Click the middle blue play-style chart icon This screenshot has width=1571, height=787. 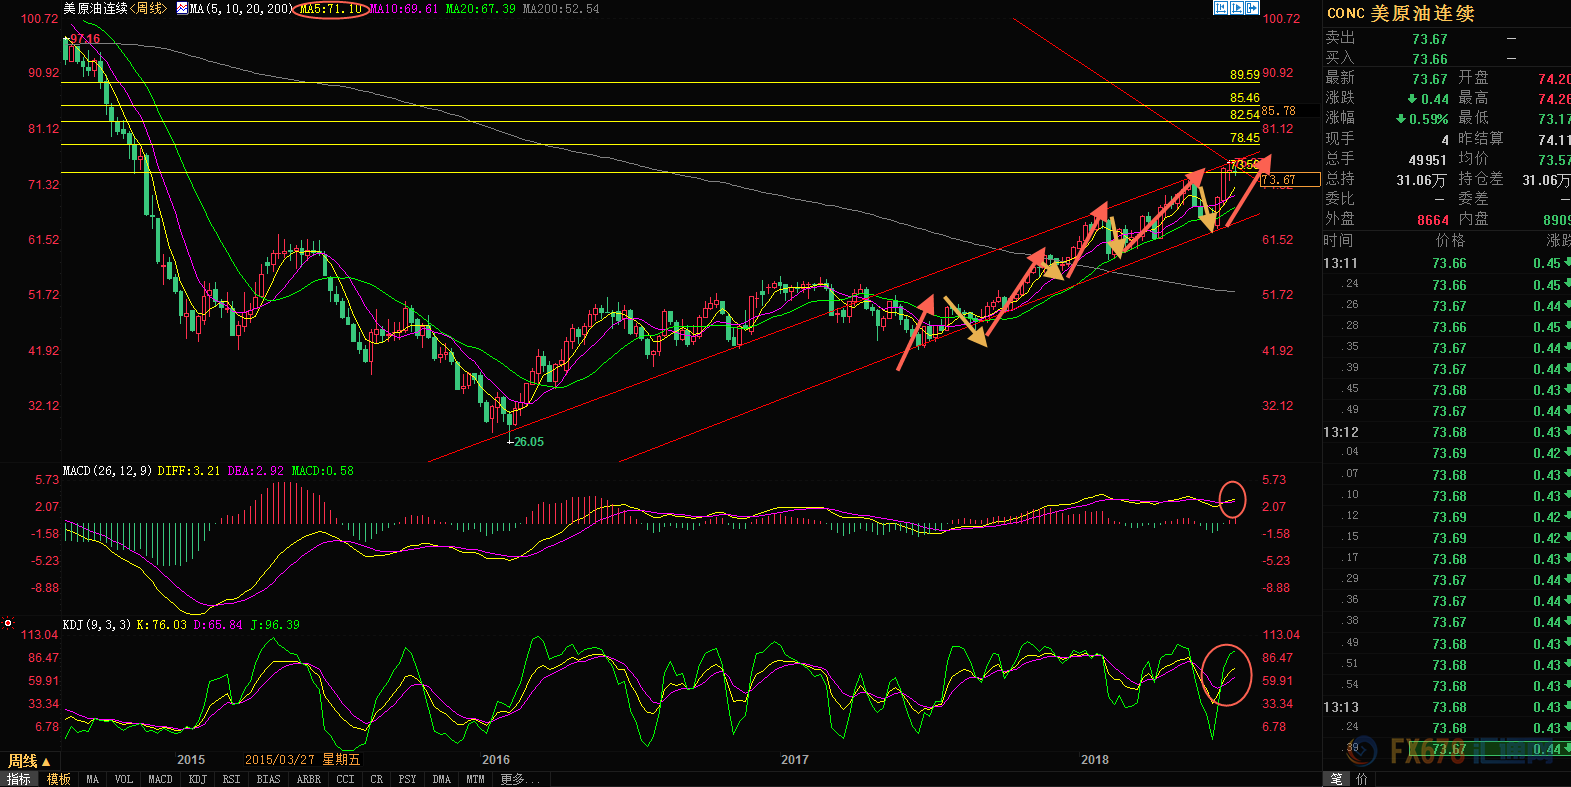(1236, 8)
